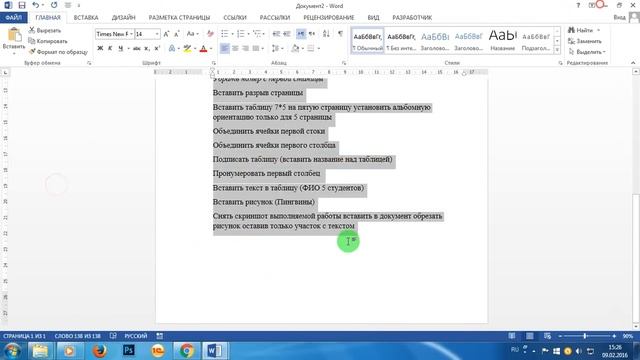The image size is (640, 360).
Task: Toggle Underline (Ч) formatting
Action: (x=120, y=48)
